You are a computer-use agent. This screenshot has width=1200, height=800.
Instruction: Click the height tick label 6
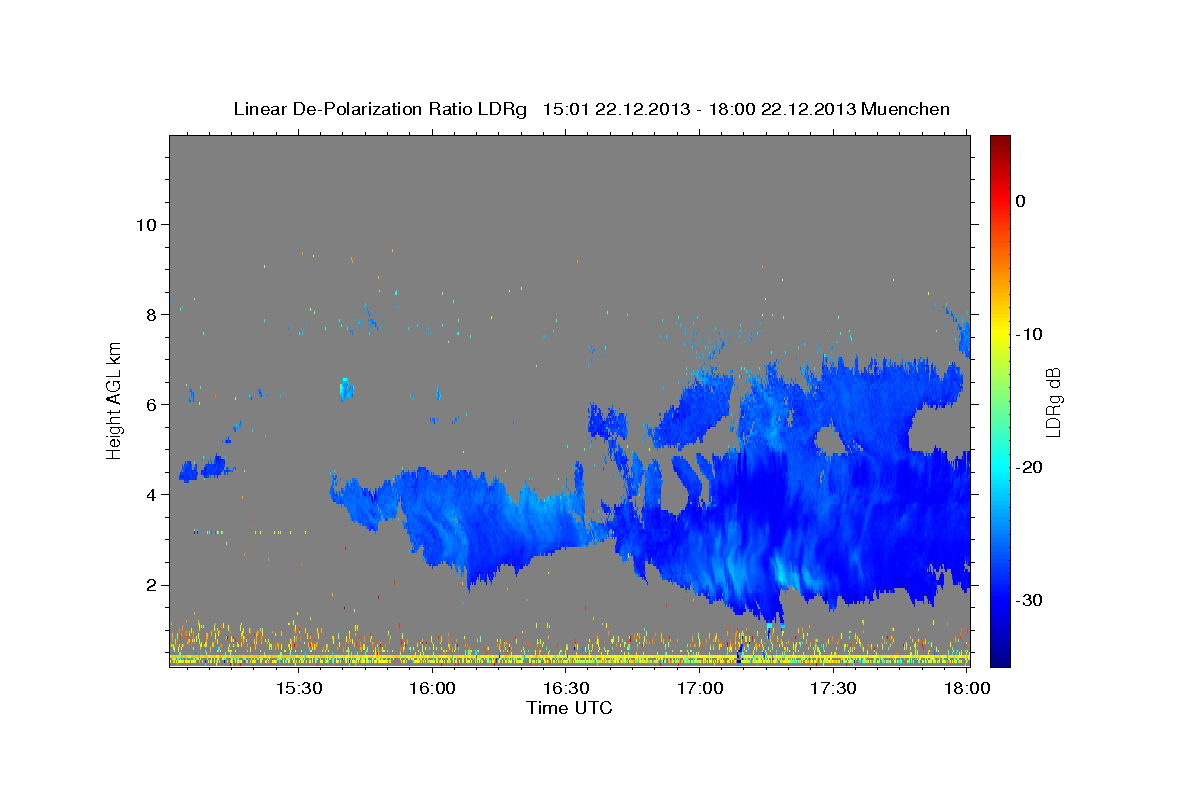150,404
